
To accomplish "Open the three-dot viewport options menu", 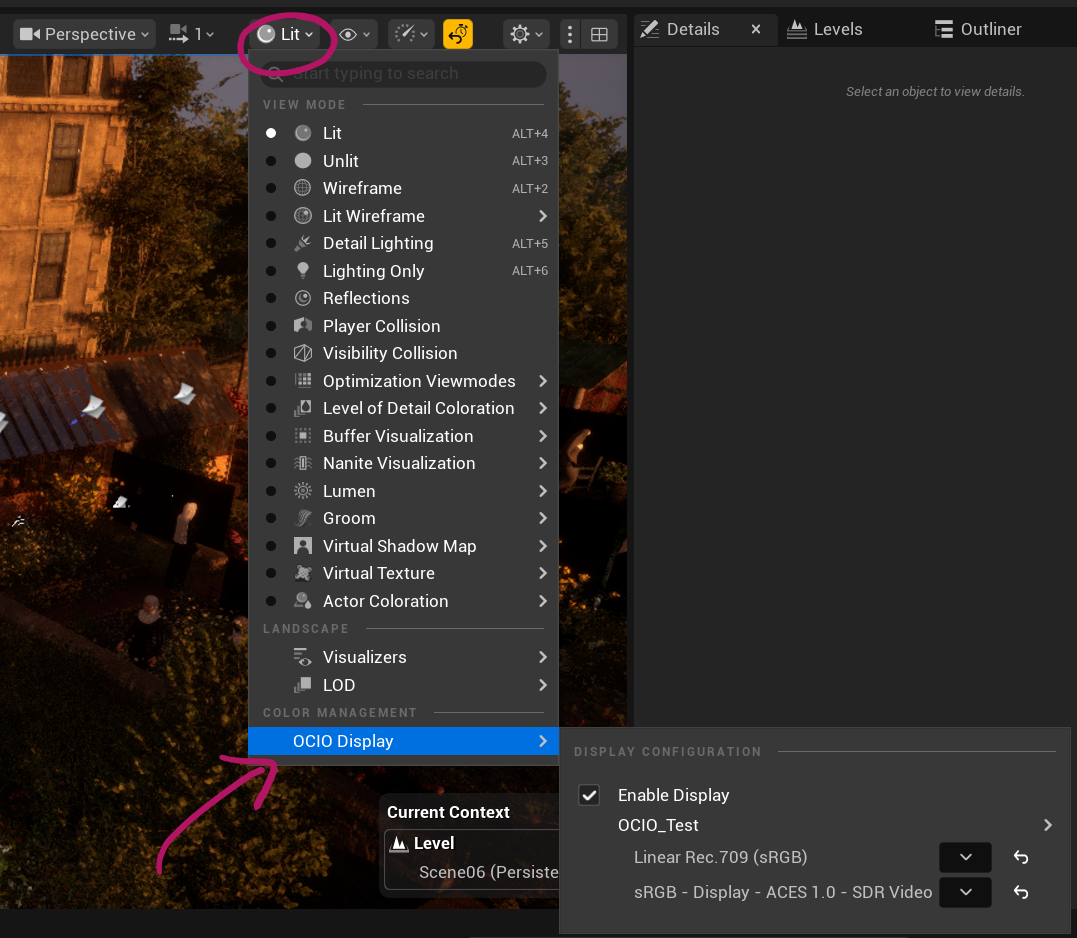I will [x=570, y=34].
